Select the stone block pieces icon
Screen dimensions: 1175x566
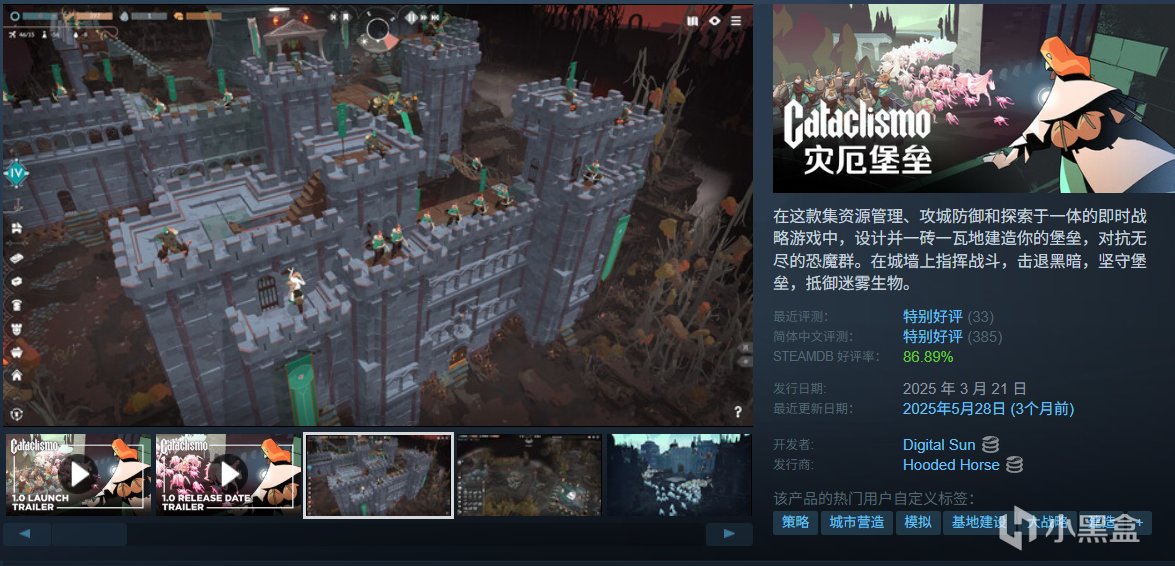[x=16, y=281]
